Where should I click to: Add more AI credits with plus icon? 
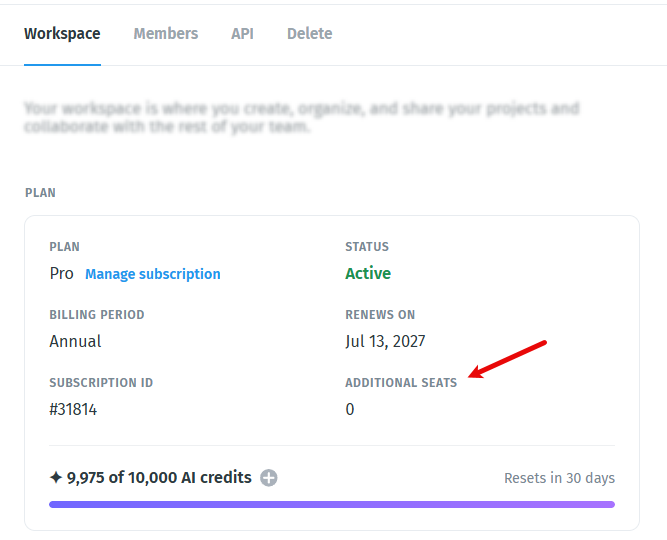click(269, 478)
